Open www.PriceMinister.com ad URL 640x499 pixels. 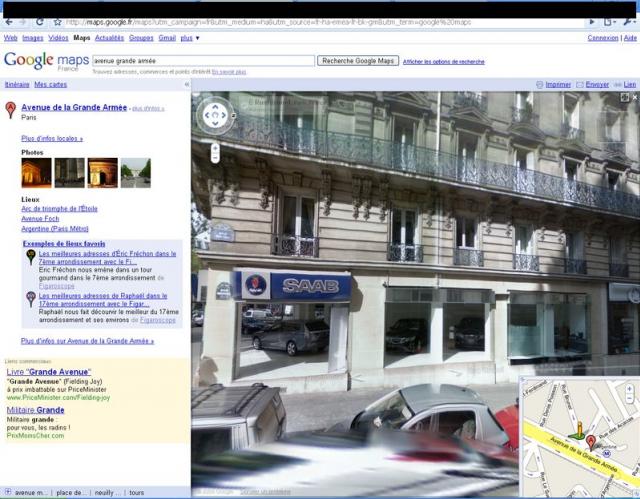pyautogui.click(x=58, y=397)
